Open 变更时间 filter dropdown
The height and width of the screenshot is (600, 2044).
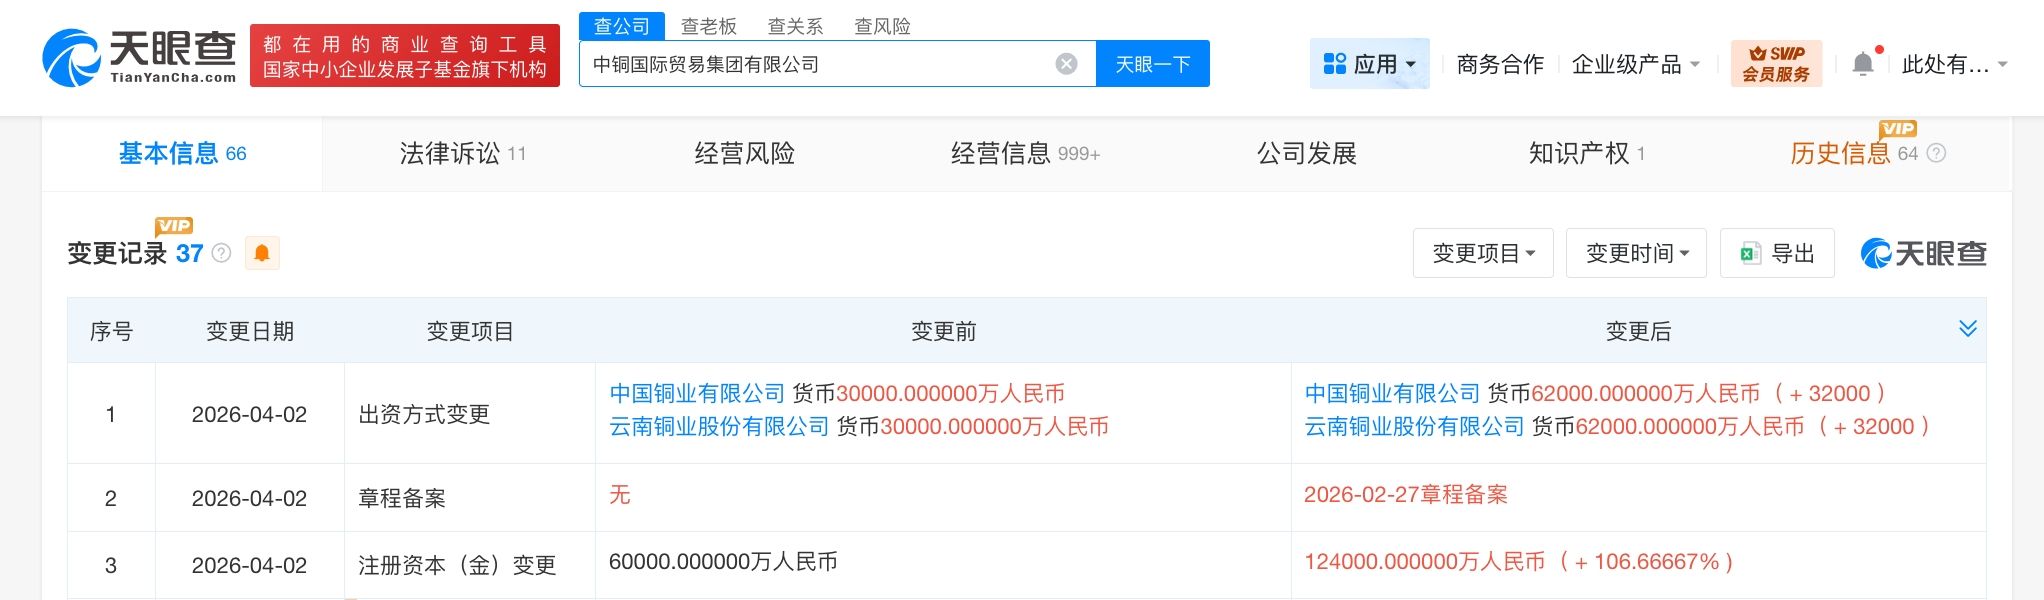[1636, 253]
